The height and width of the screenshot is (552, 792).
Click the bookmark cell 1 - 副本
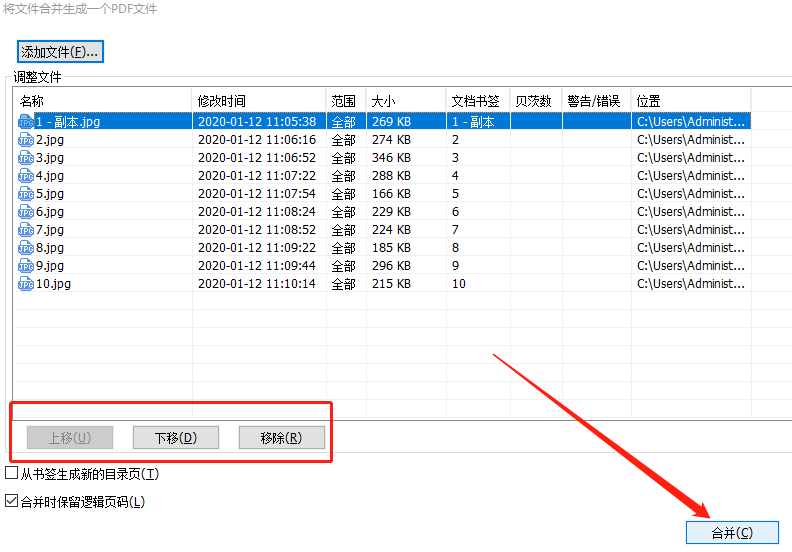click(x=473, y=122)
